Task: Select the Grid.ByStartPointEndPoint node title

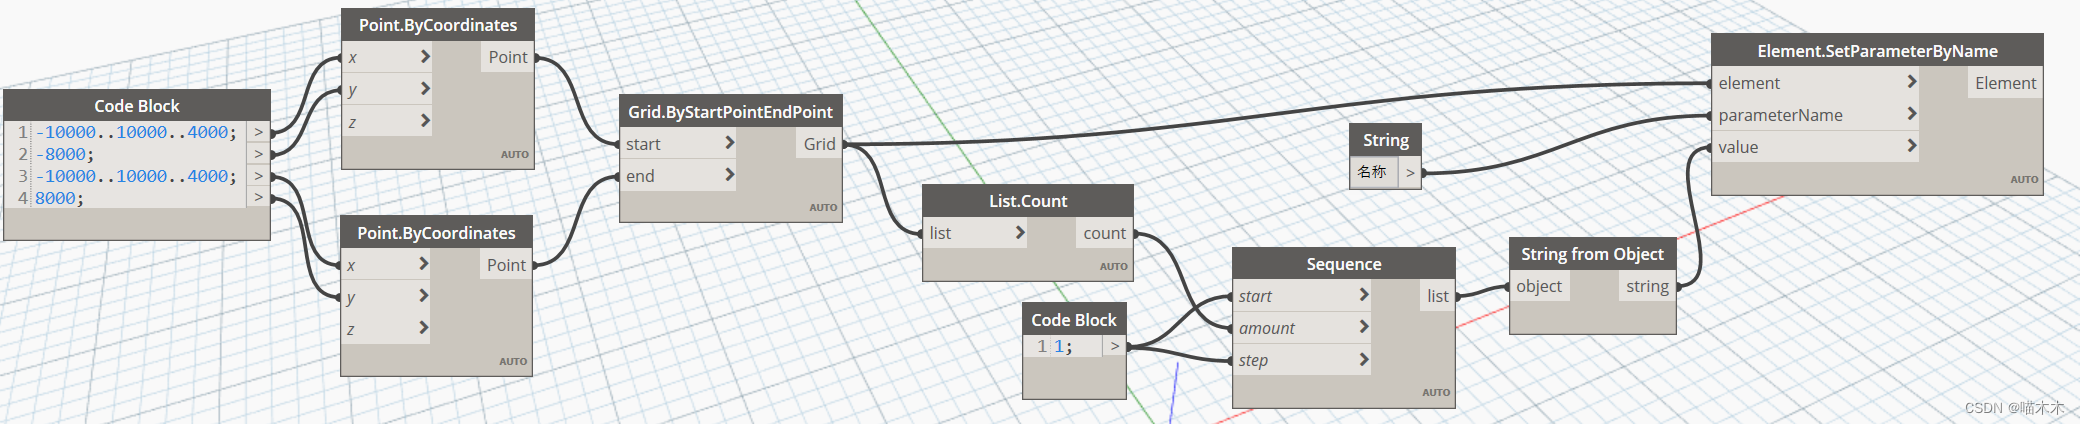Action: click(730, 112)
